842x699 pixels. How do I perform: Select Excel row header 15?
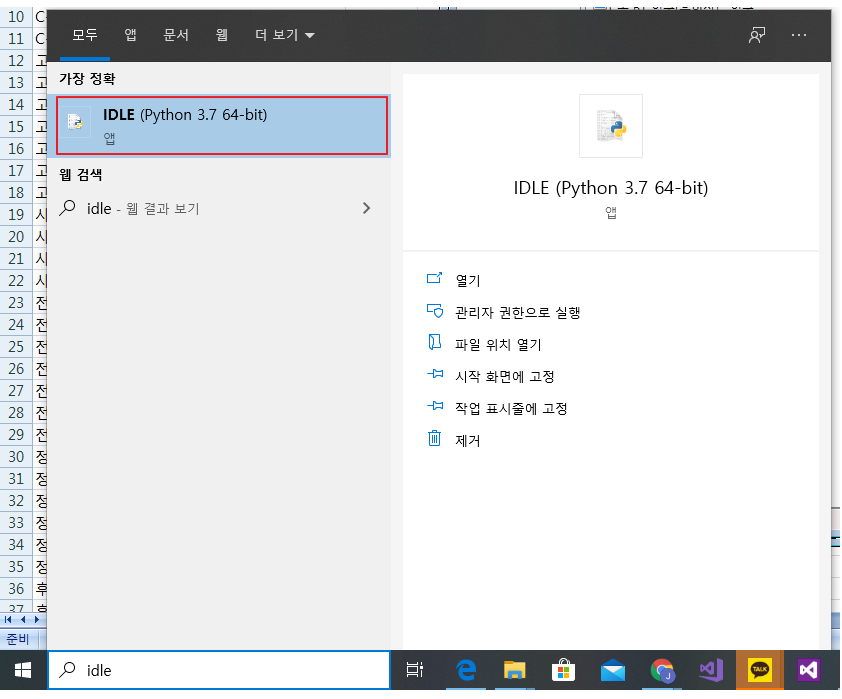[x=16, y=127]
